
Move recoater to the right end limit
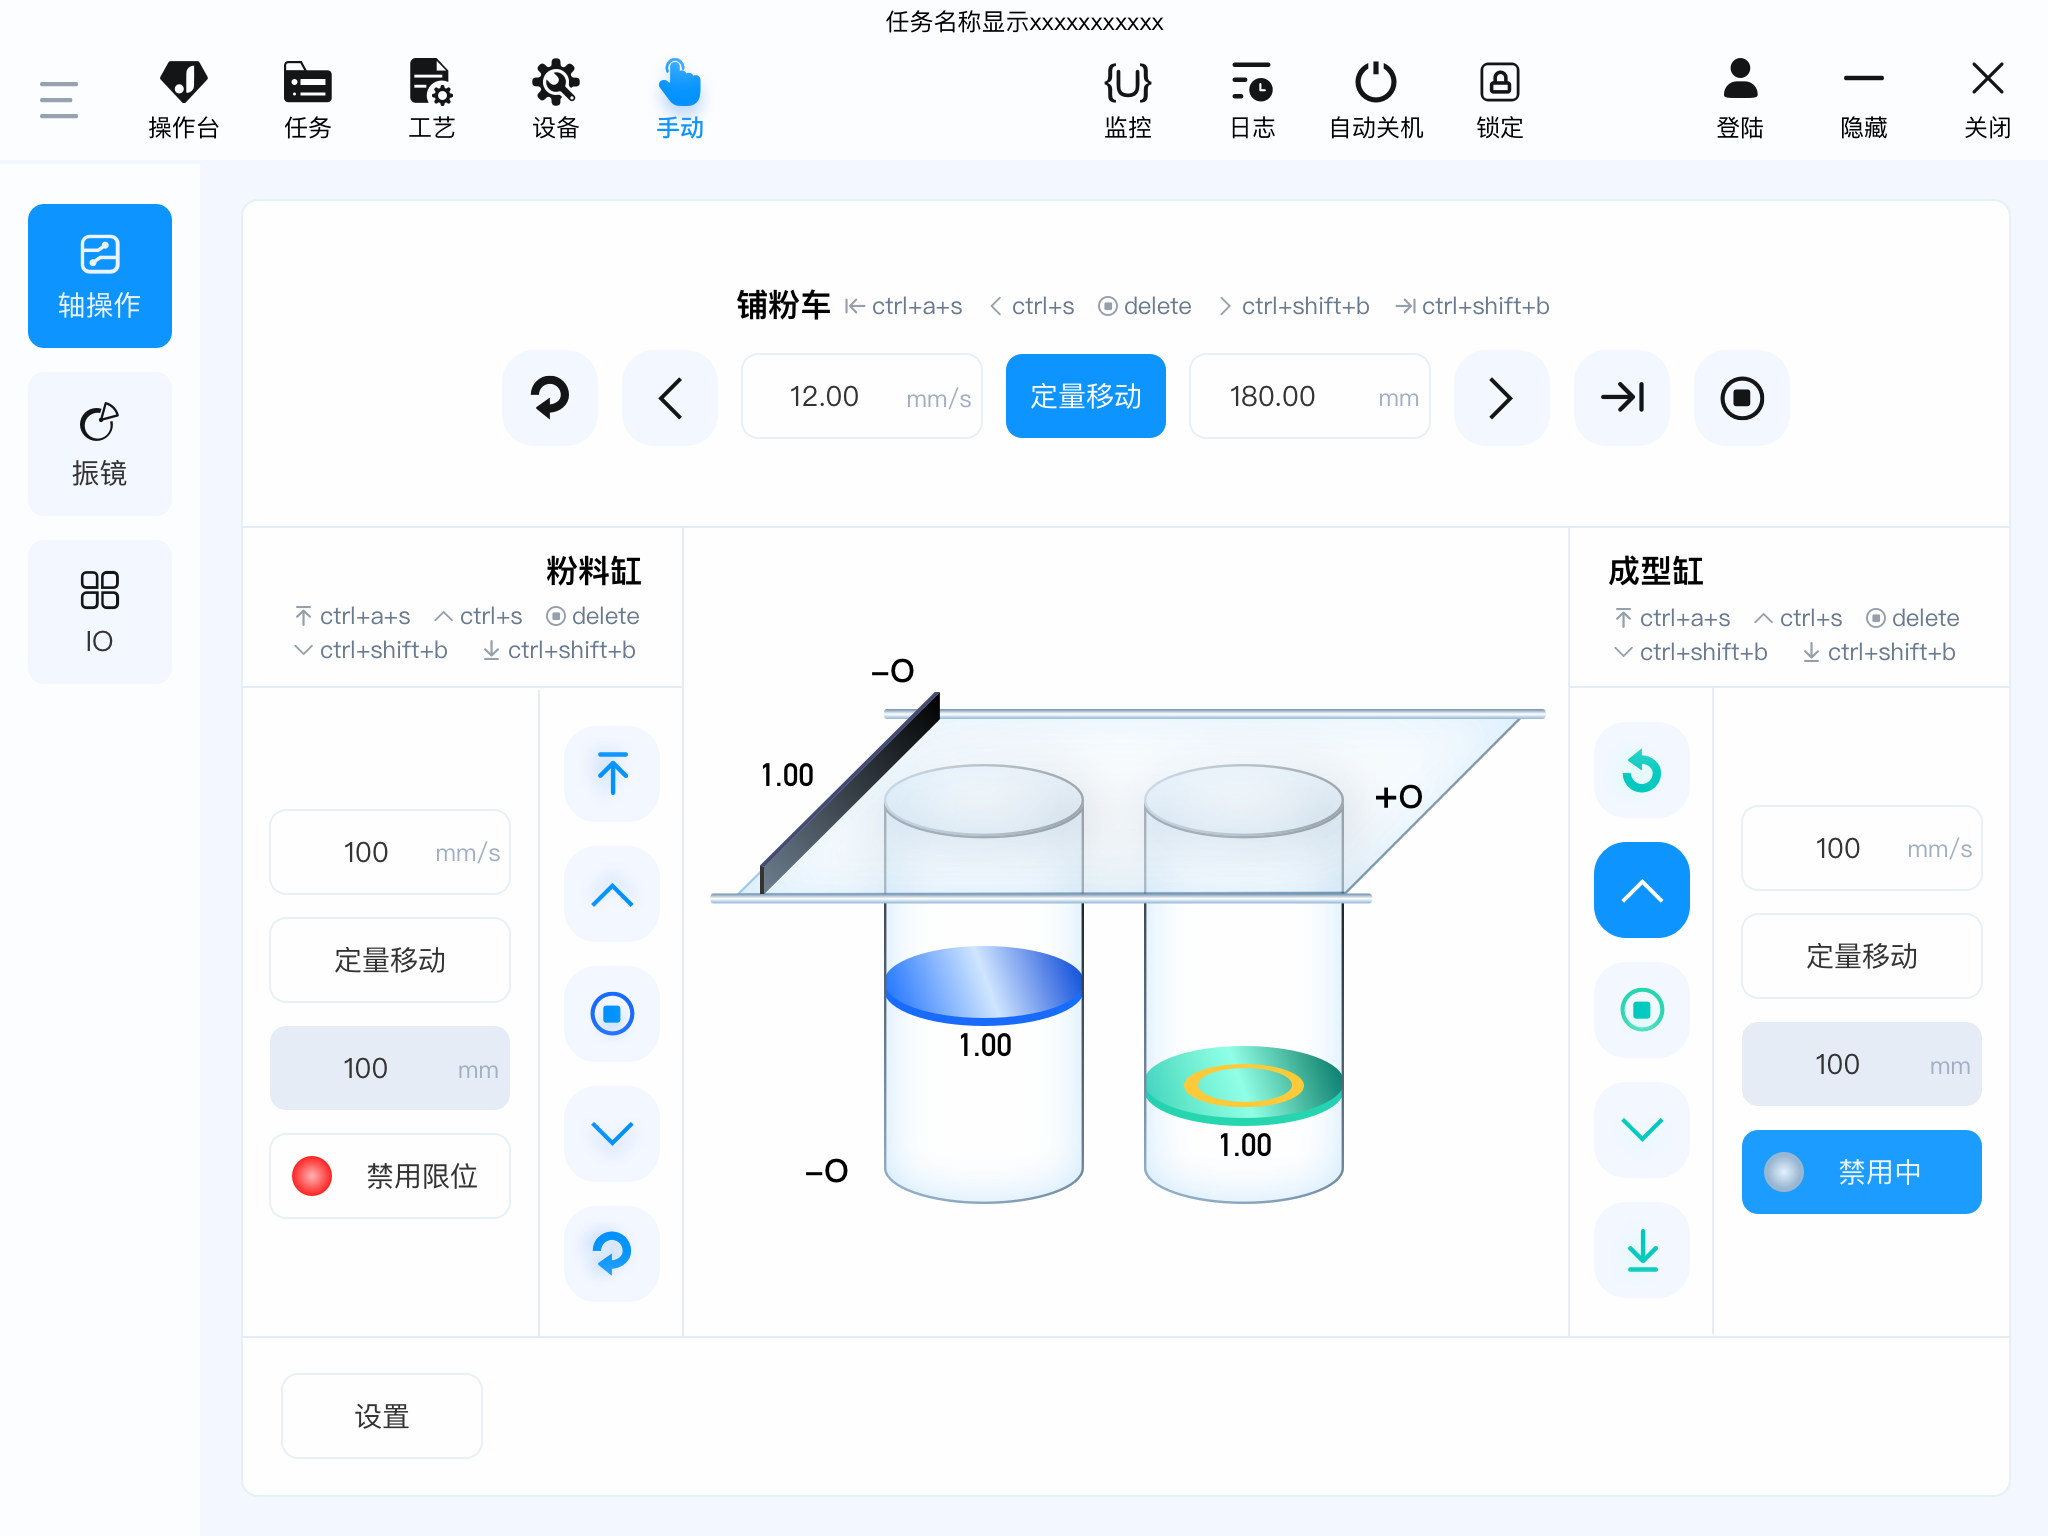(1622, 398)
